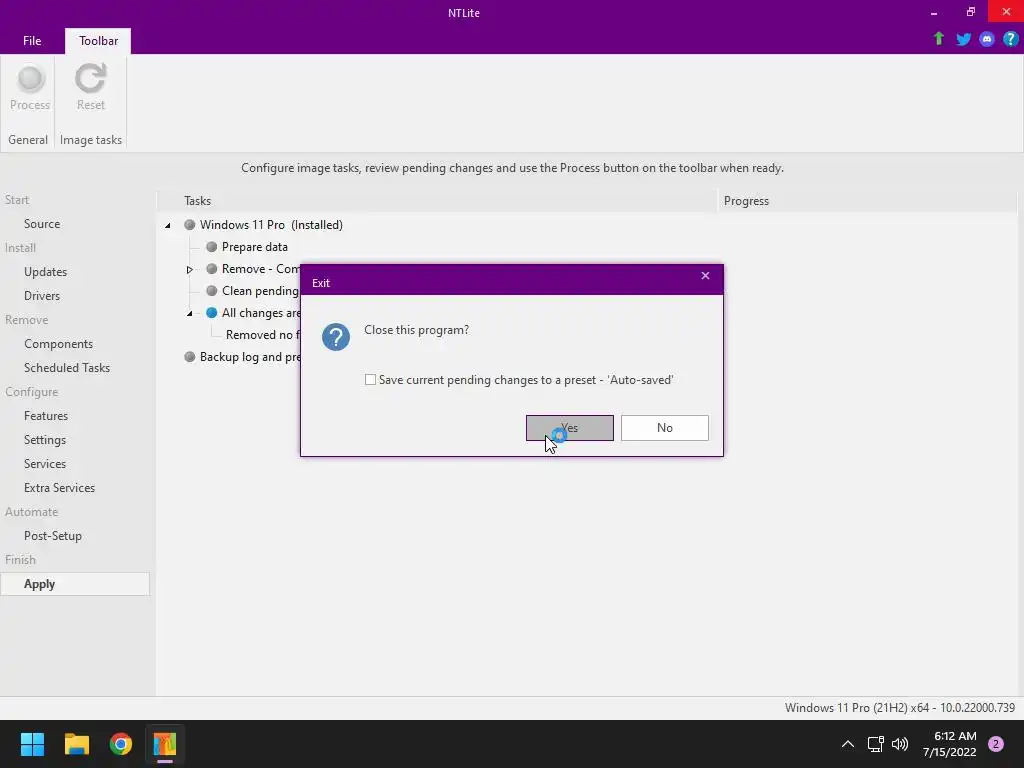The image size is (1024, 768).
Task: Click the Backup log status bullet
Action: coord(190,357)
